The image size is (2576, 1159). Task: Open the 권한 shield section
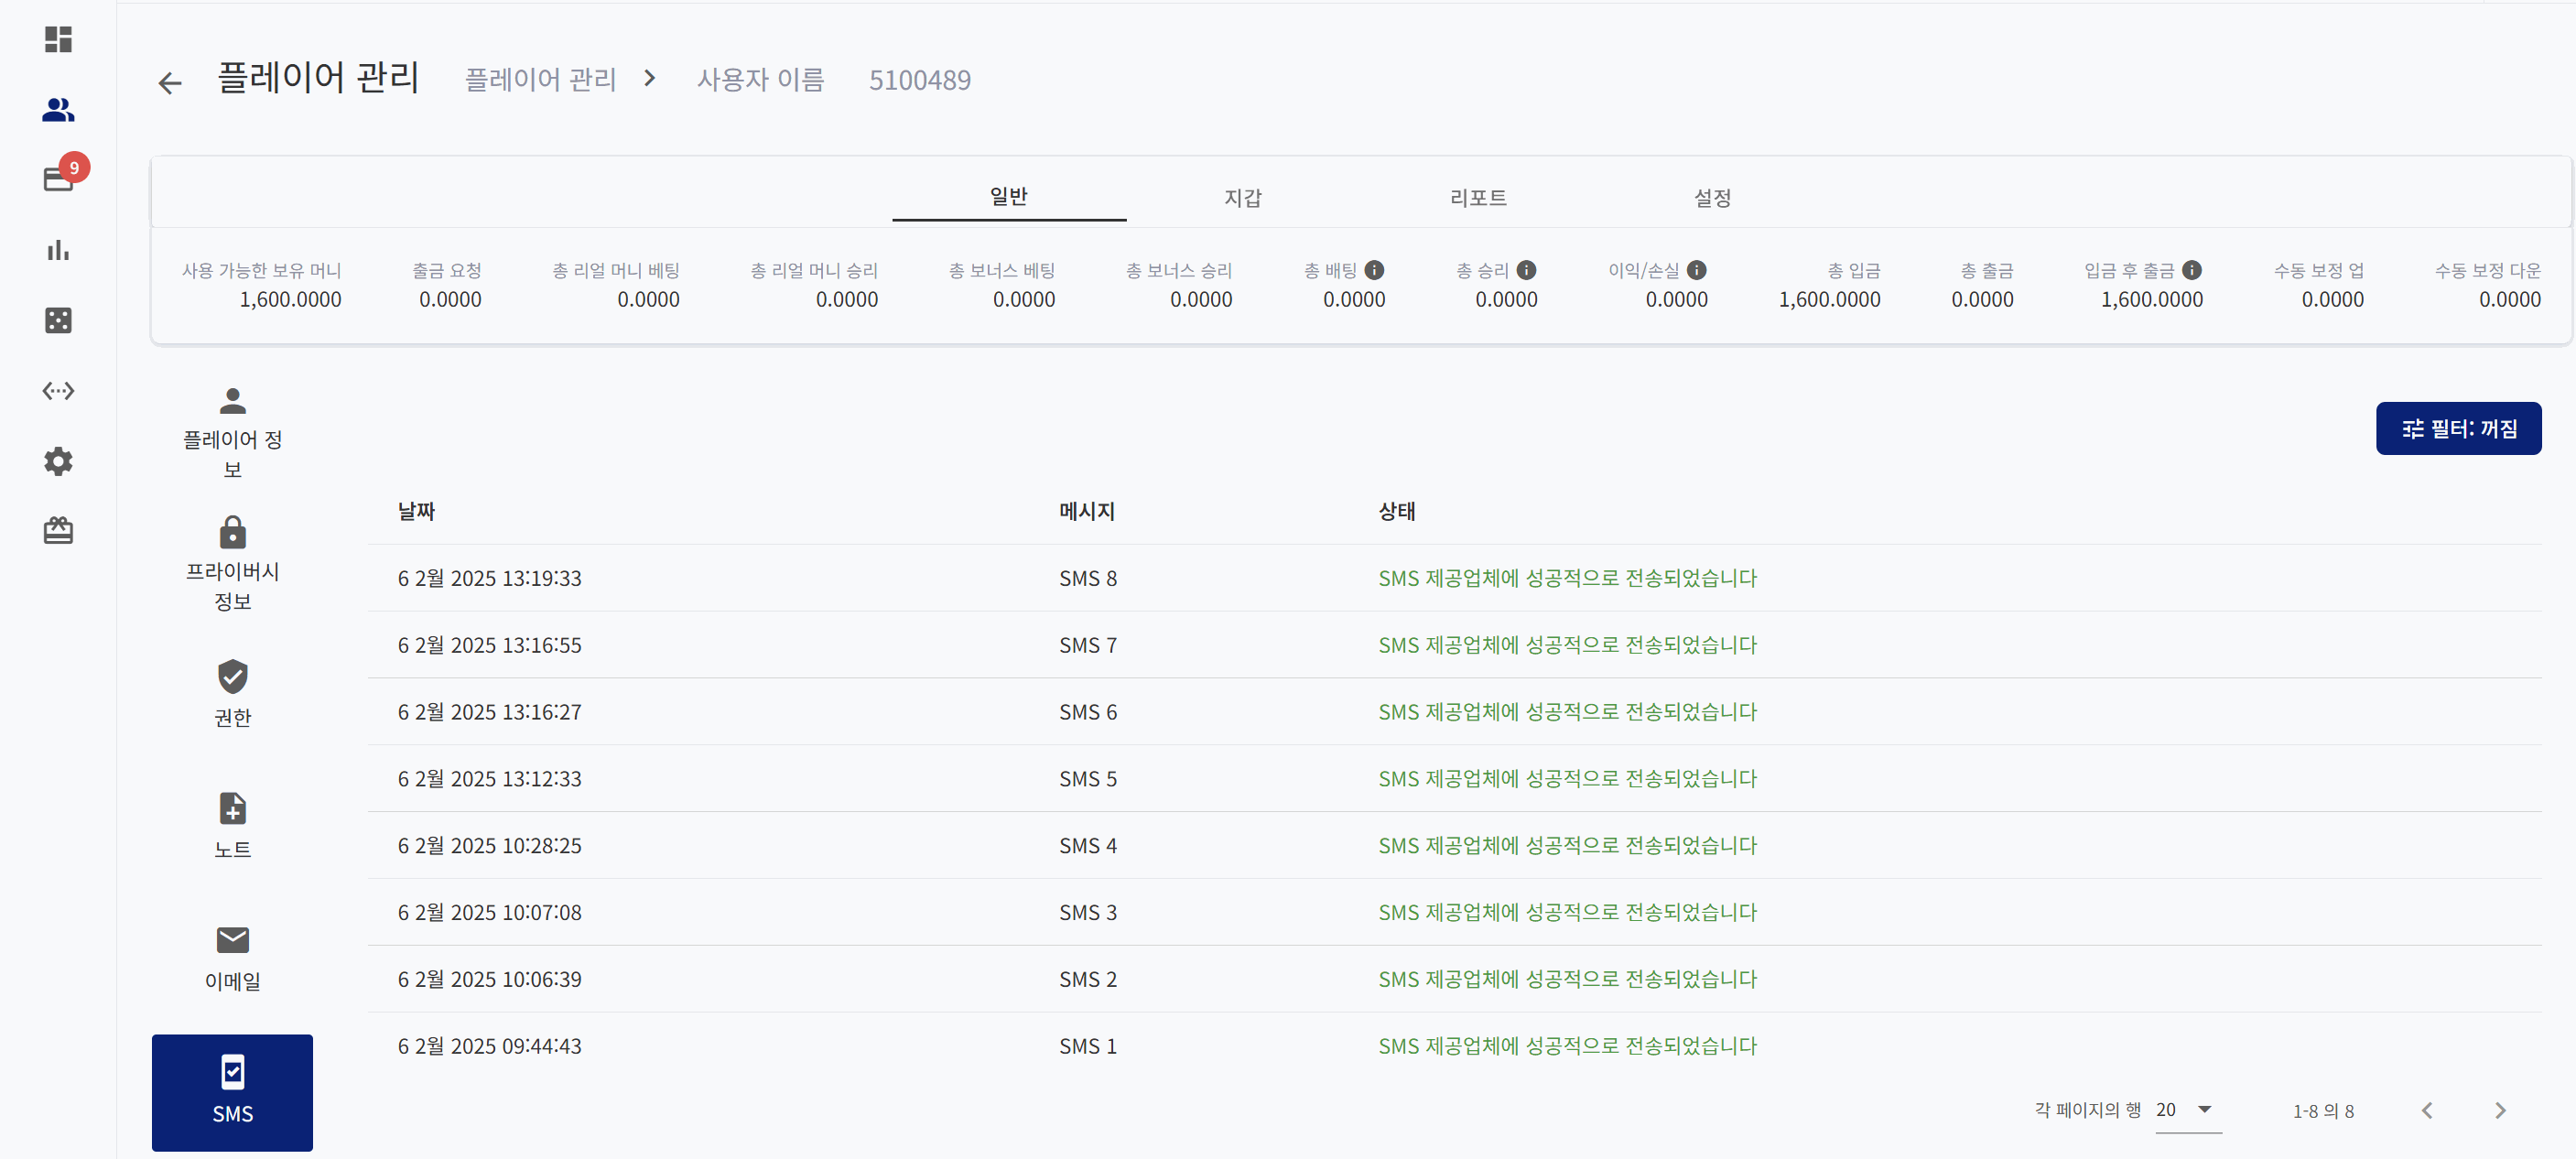click(x=232, y=694)
